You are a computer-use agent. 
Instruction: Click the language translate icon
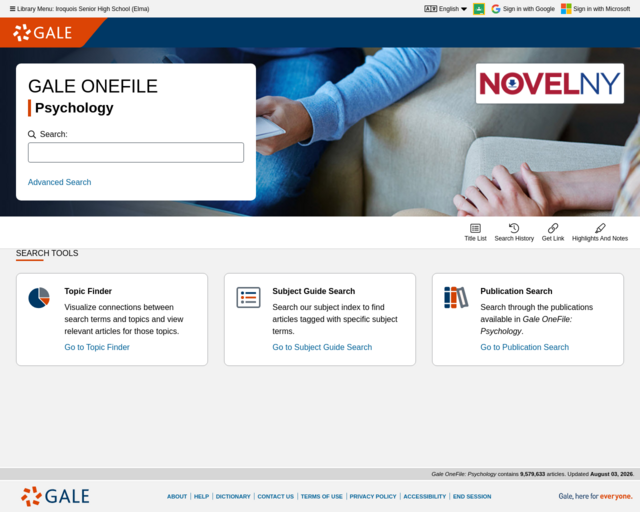(430, 9)
